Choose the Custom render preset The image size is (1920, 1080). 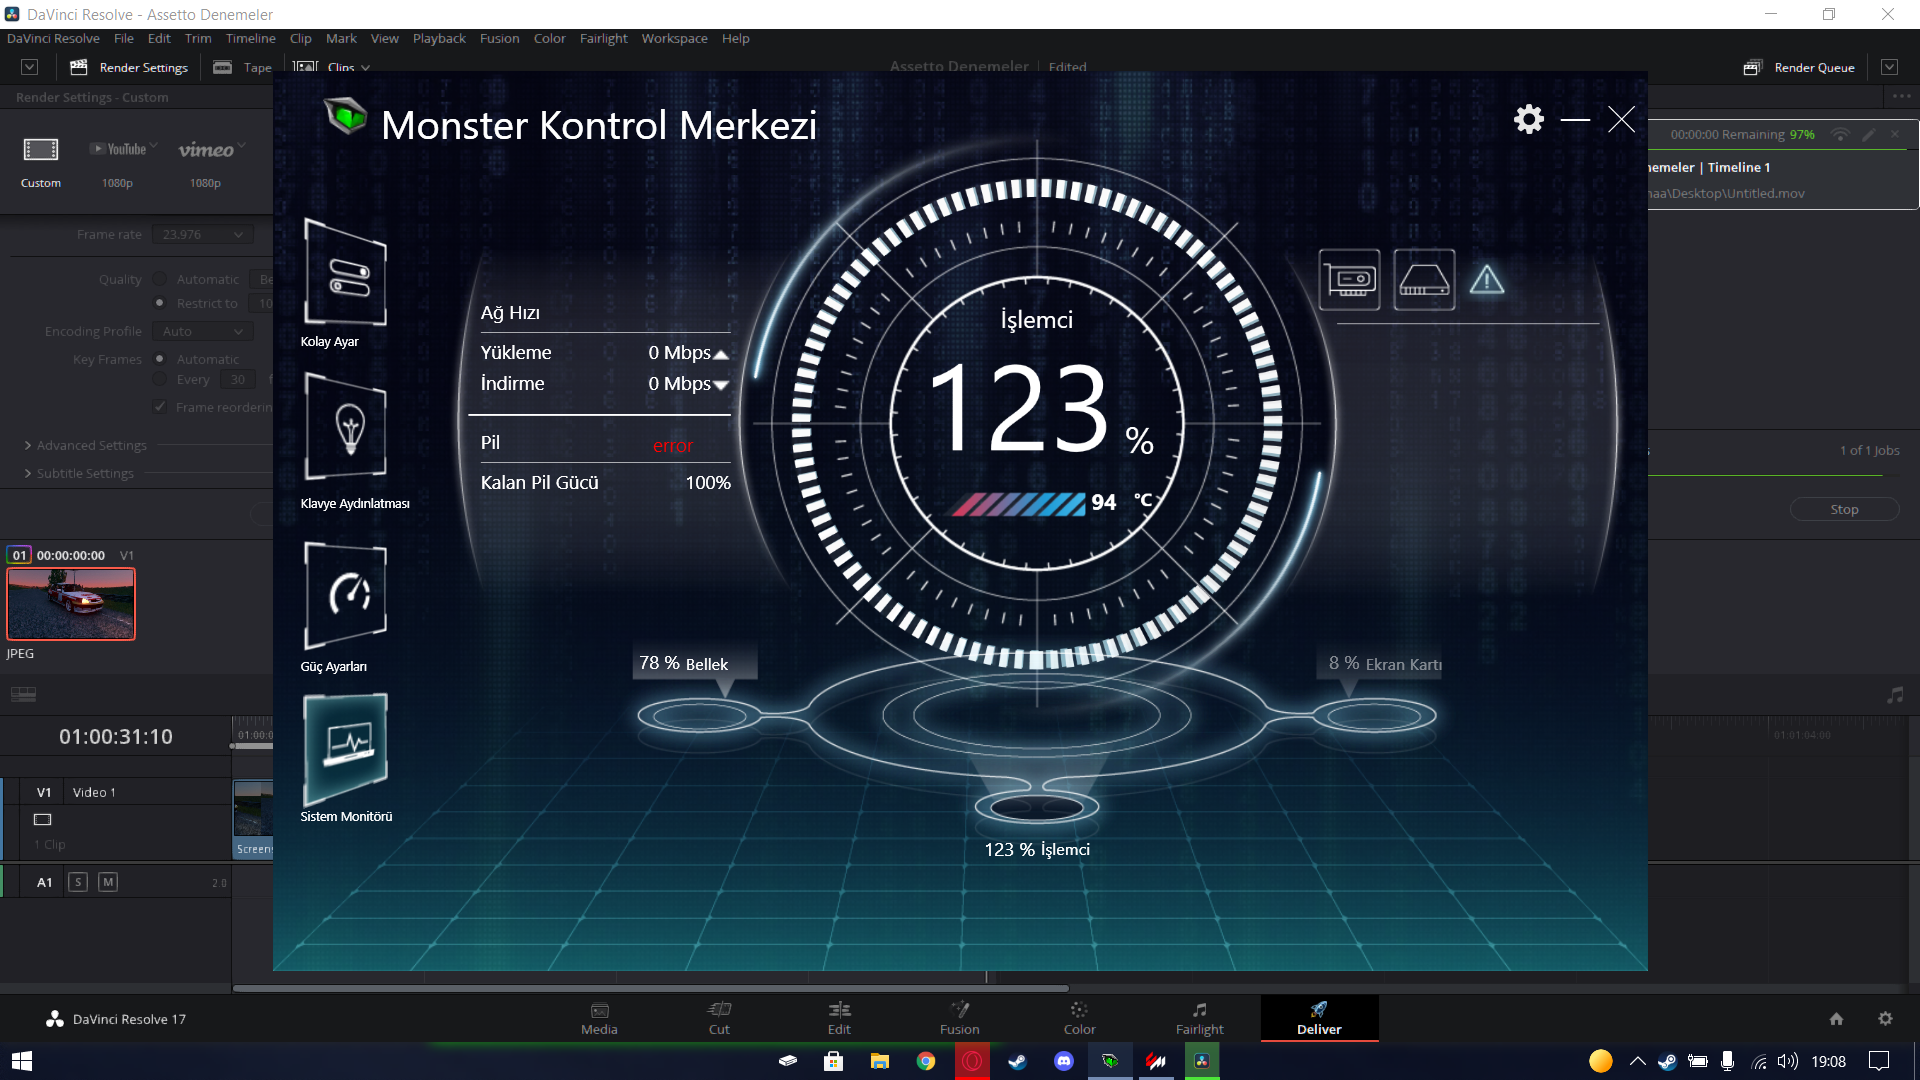click(41, 162)
